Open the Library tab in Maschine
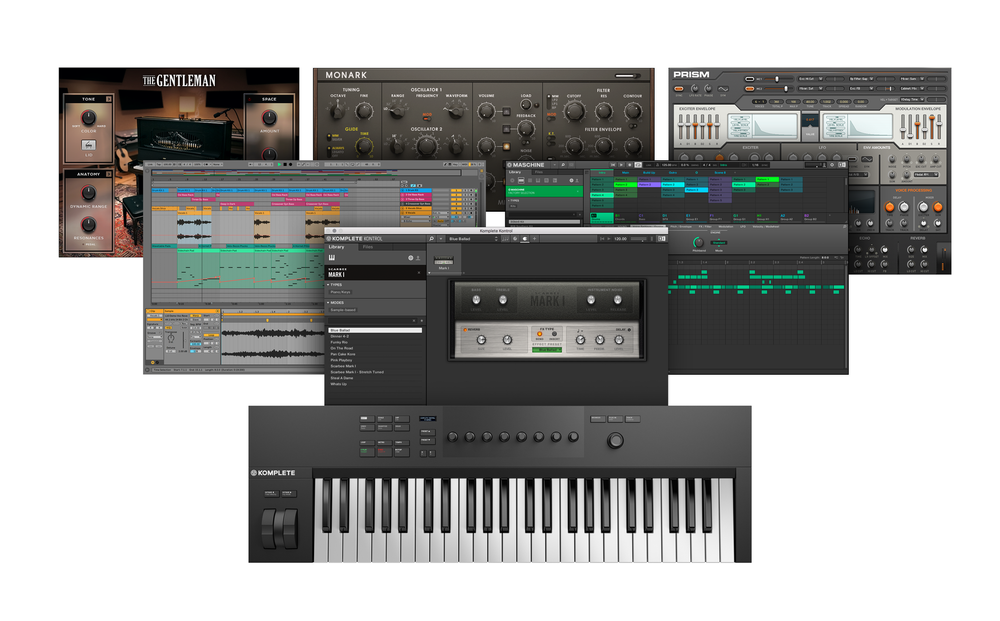 pyautogui.click(x=514, y=172)
